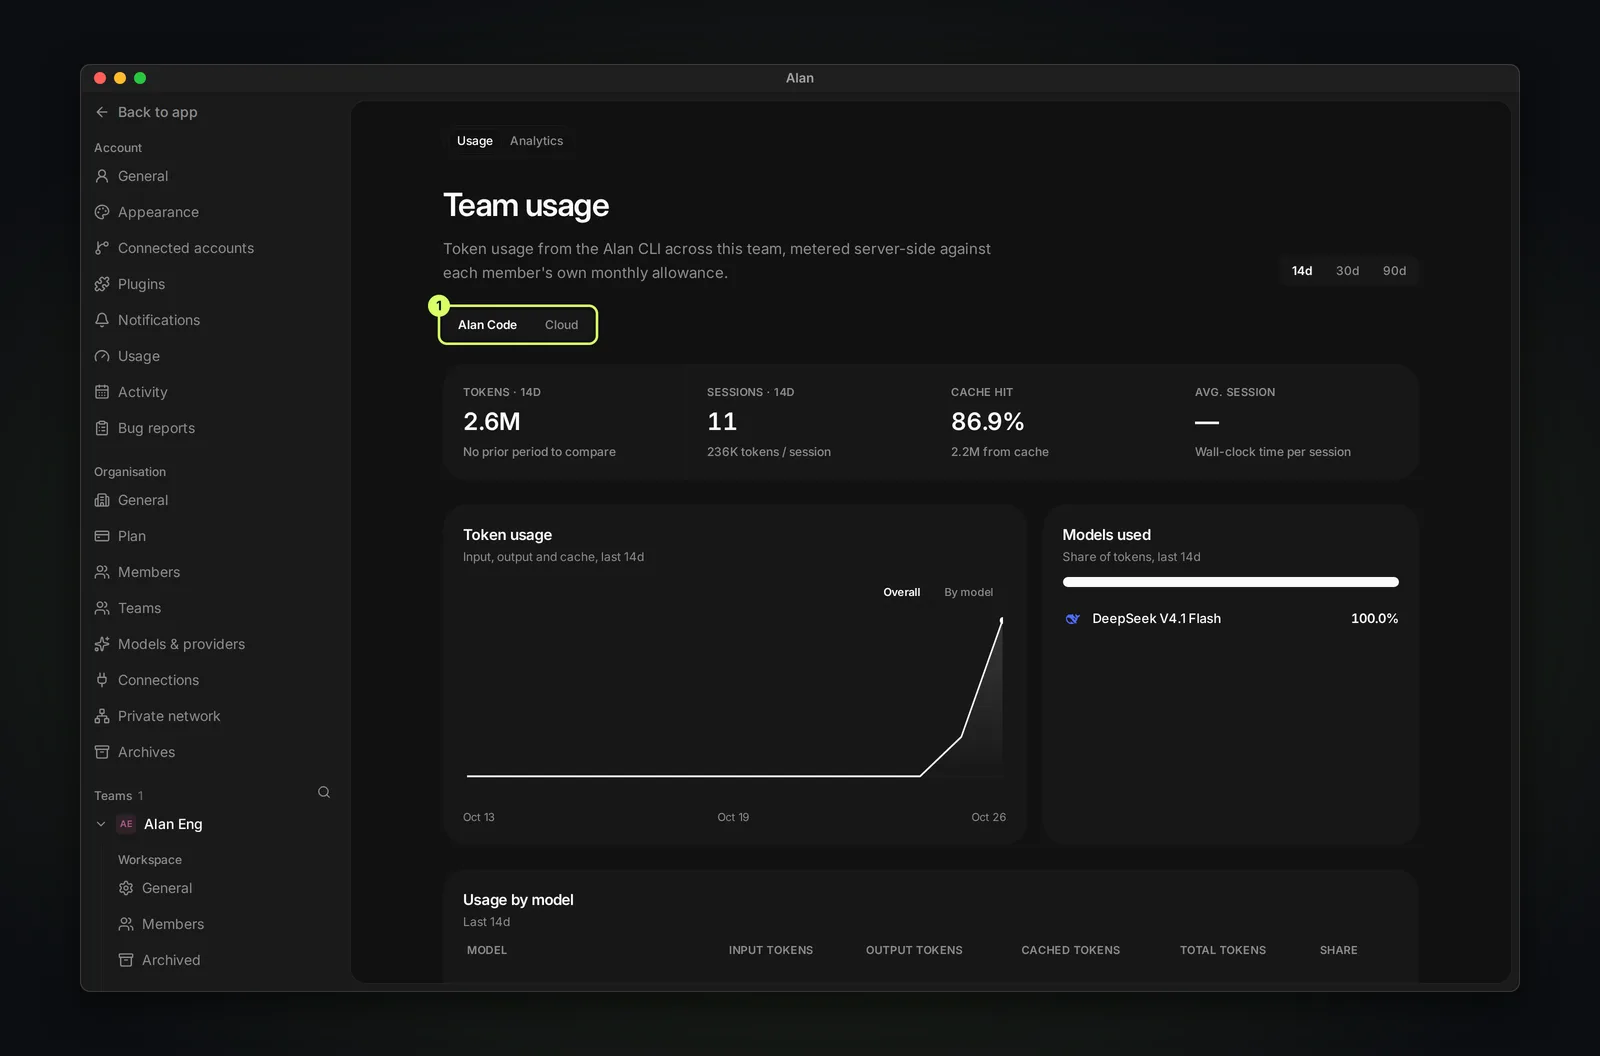Select the 90d time range

(1394, 271)
